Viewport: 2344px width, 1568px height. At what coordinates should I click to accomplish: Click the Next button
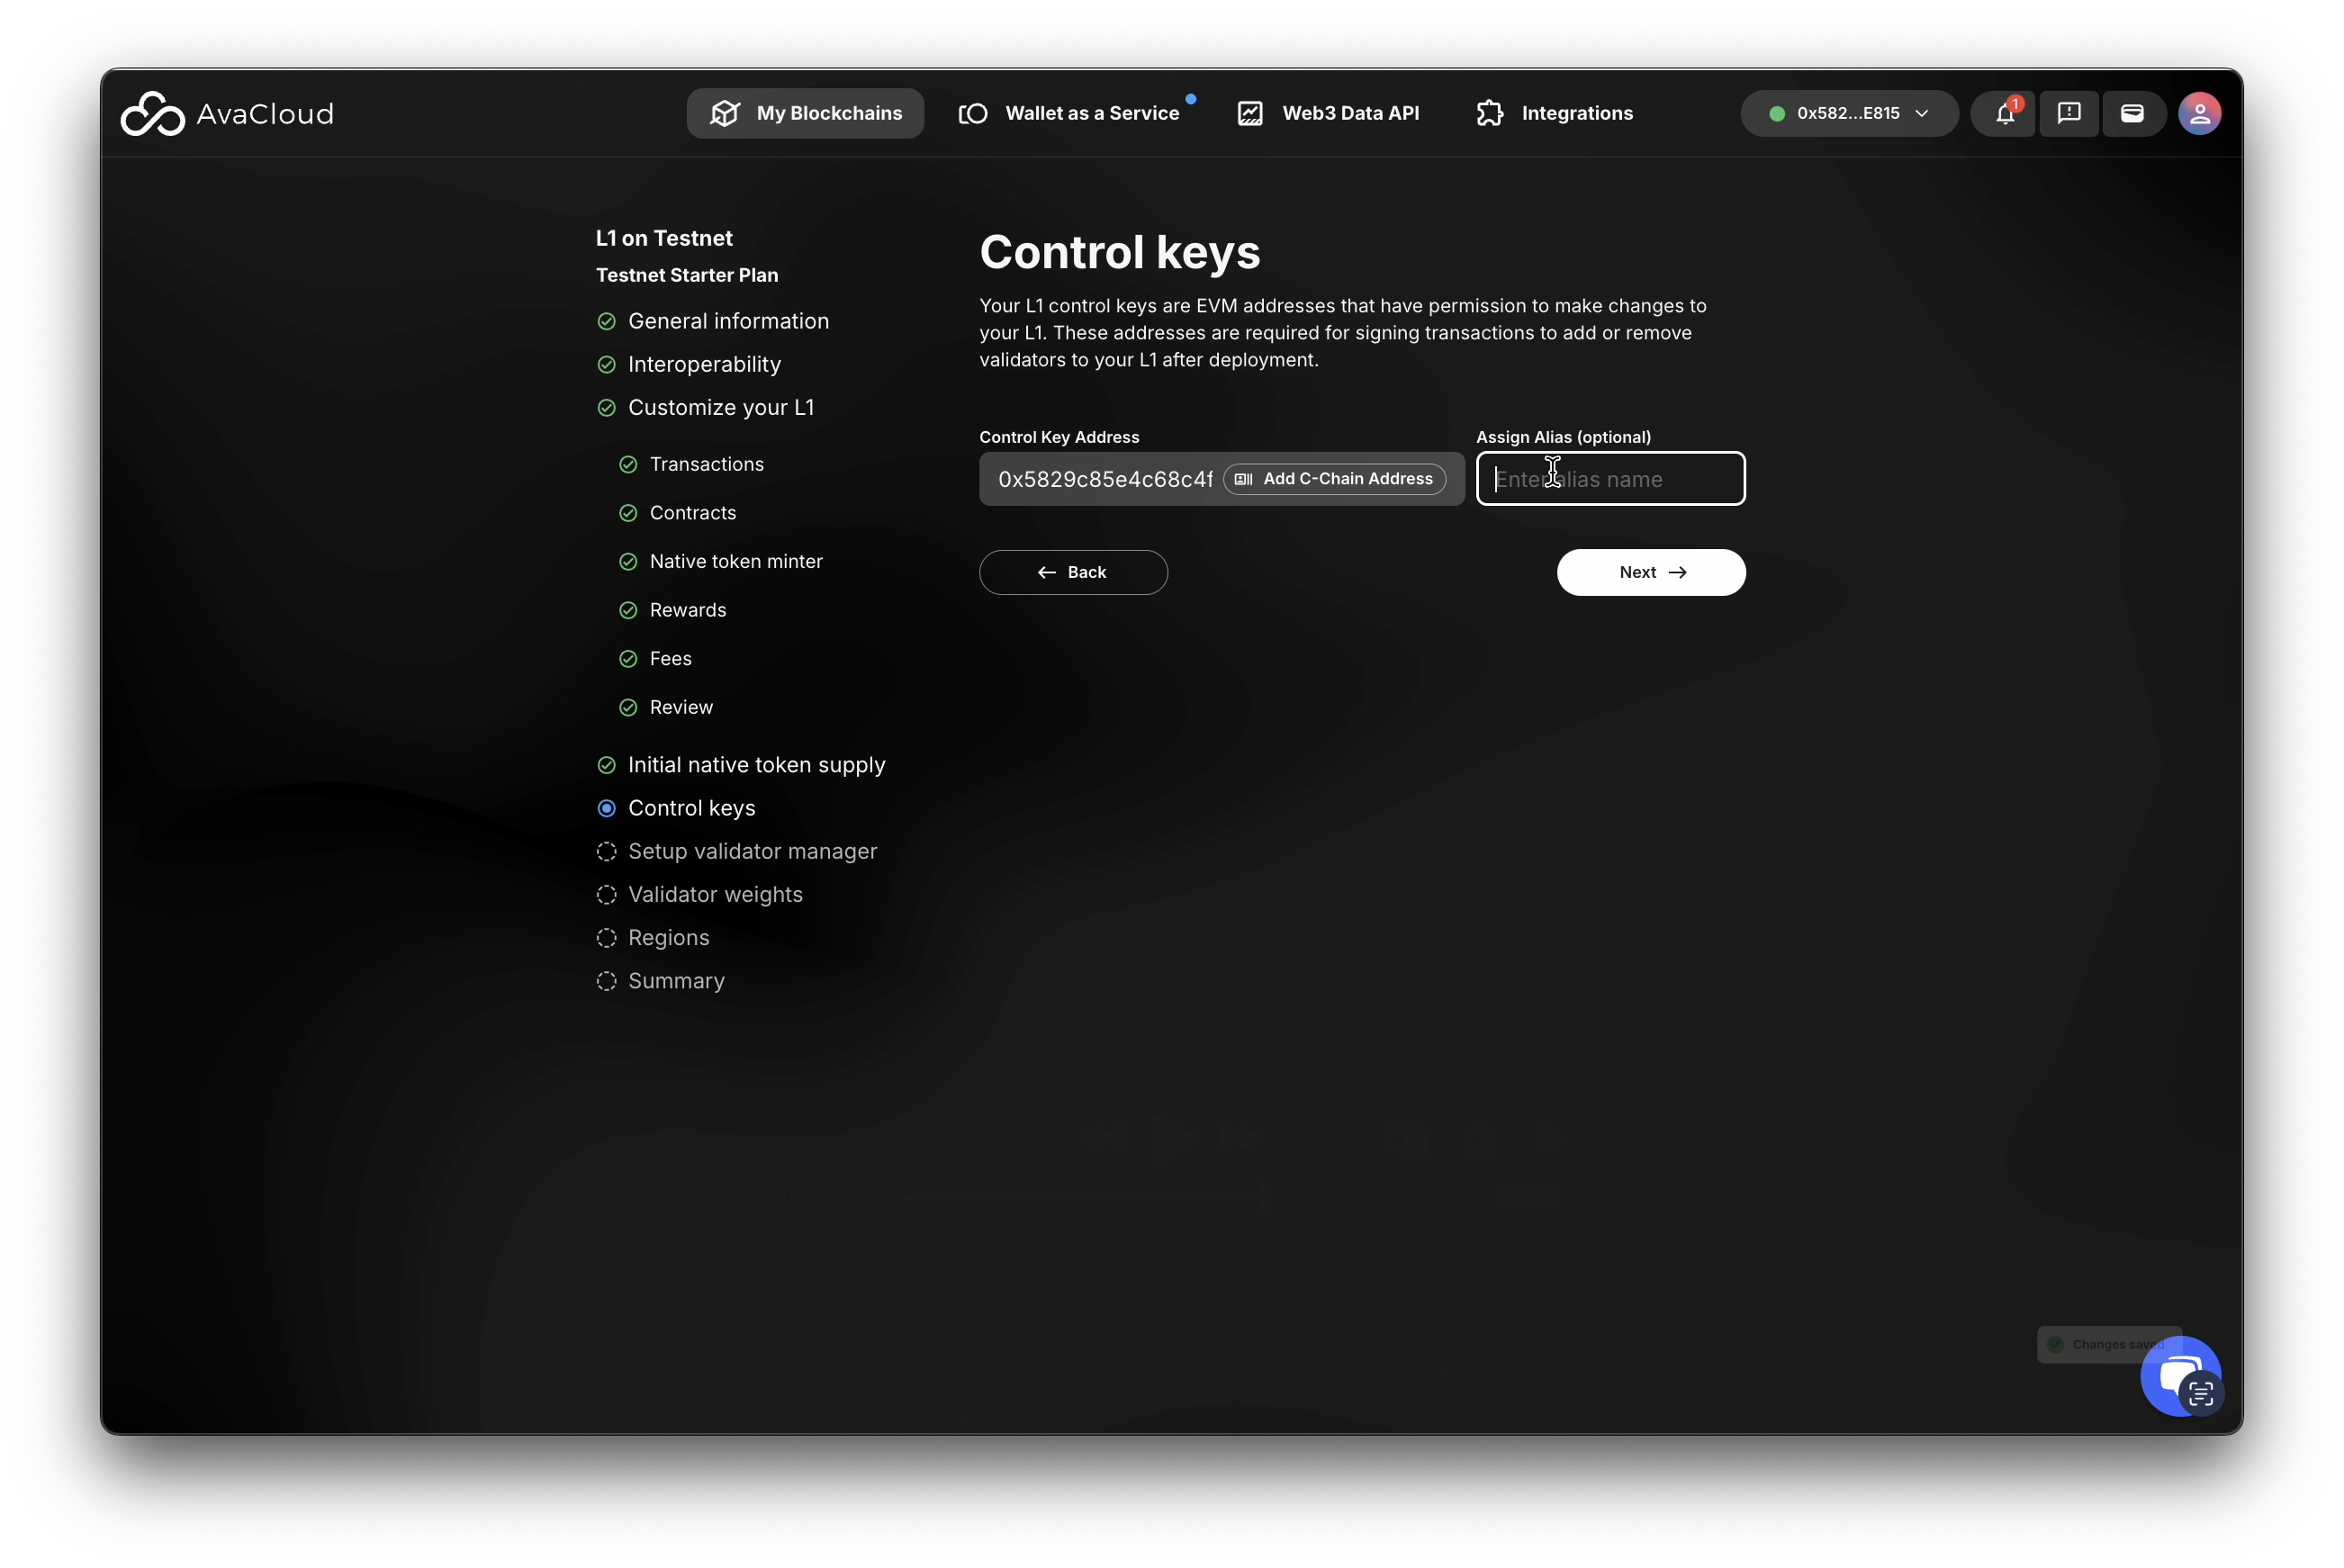(x=1650, y=572)
